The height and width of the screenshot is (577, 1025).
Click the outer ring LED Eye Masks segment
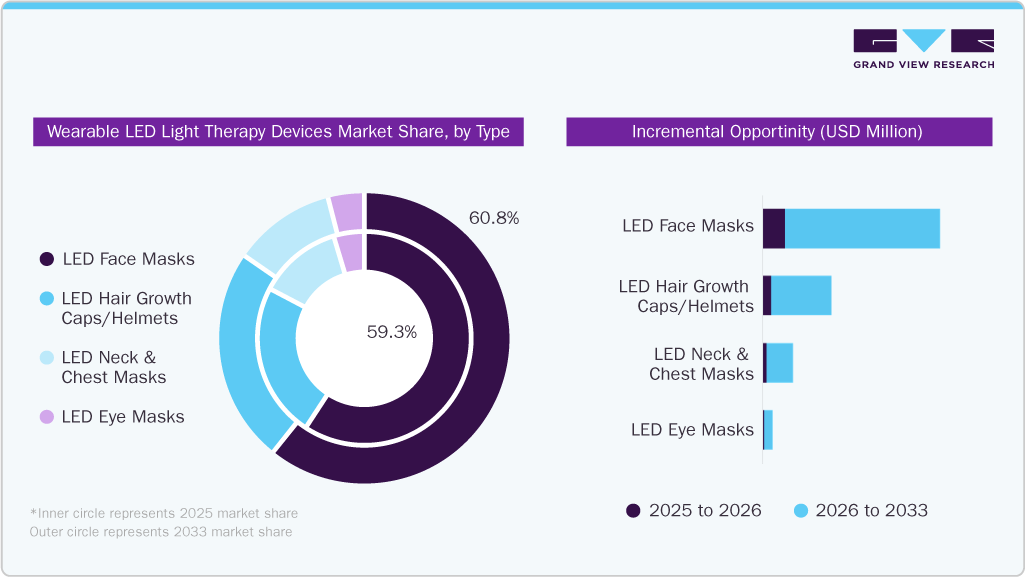point(347,213)
